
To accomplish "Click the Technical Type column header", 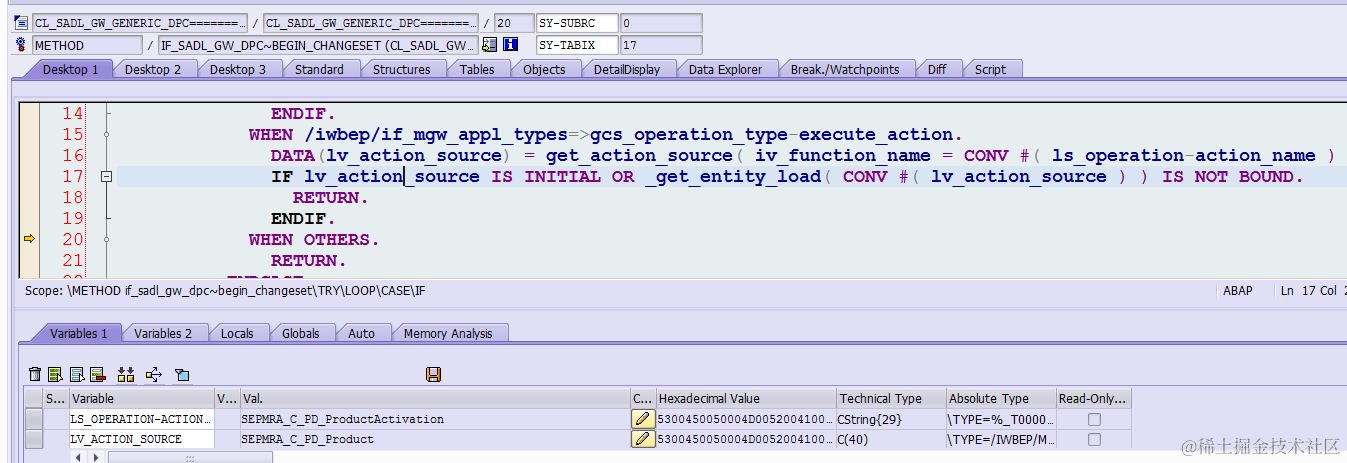I will coord(890,398).
